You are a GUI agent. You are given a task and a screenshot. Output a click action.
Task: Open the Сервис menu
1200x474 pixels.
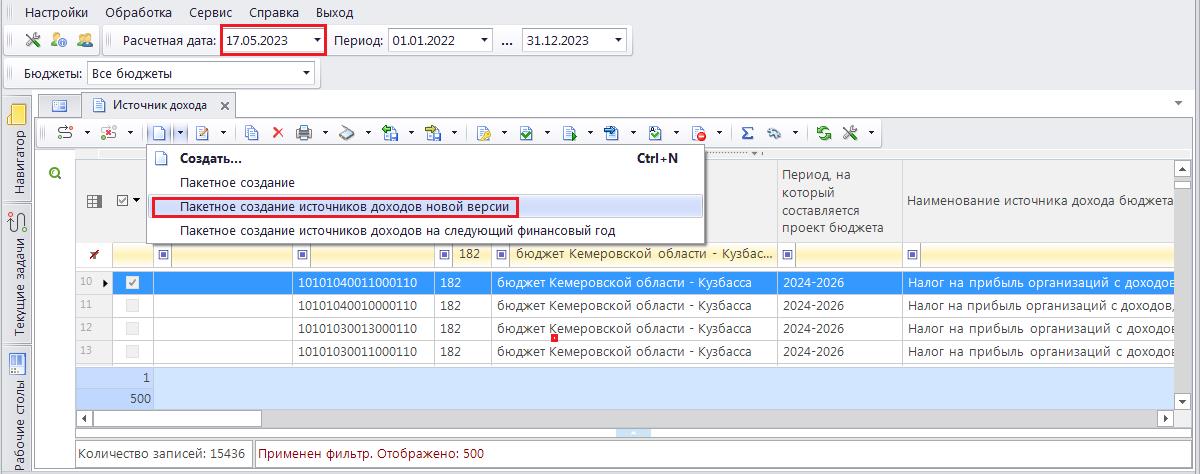(210, 12)
